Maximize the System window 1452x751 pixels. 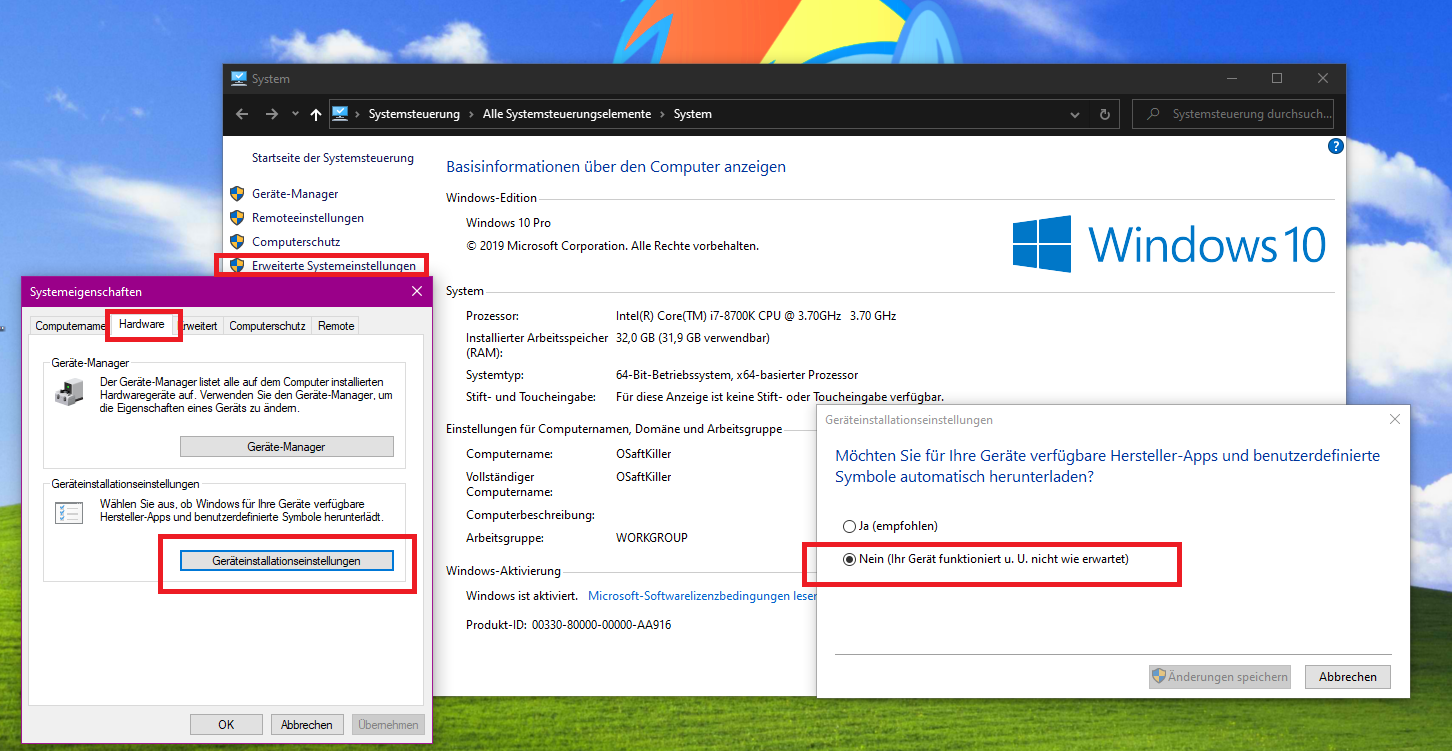coord(1277,78)
